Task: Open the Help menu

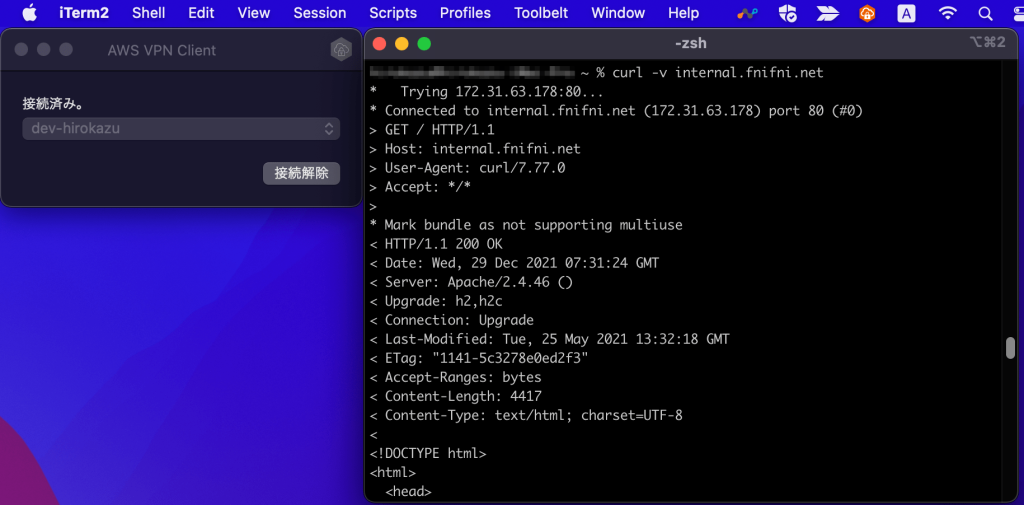Action: 683,12
